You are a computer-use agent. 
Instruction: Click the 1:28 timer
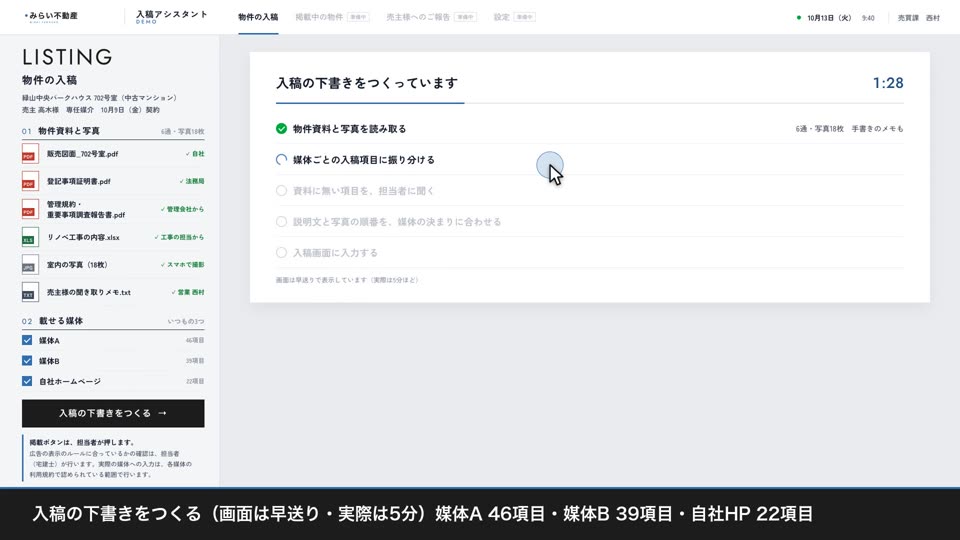(888, 83)
